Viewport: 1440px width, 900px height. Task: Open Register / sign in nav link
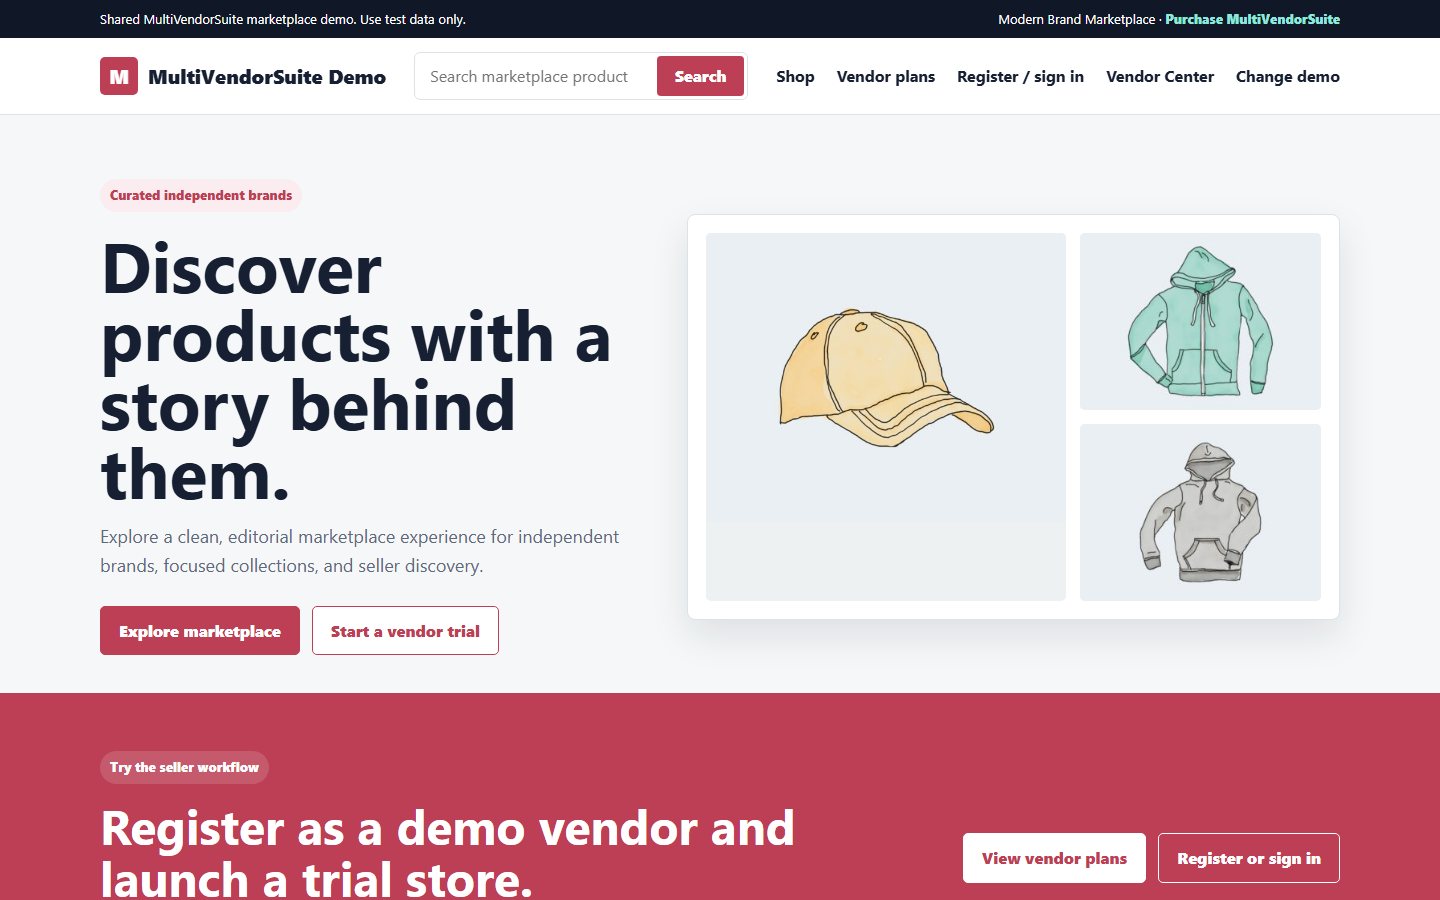1020,76
